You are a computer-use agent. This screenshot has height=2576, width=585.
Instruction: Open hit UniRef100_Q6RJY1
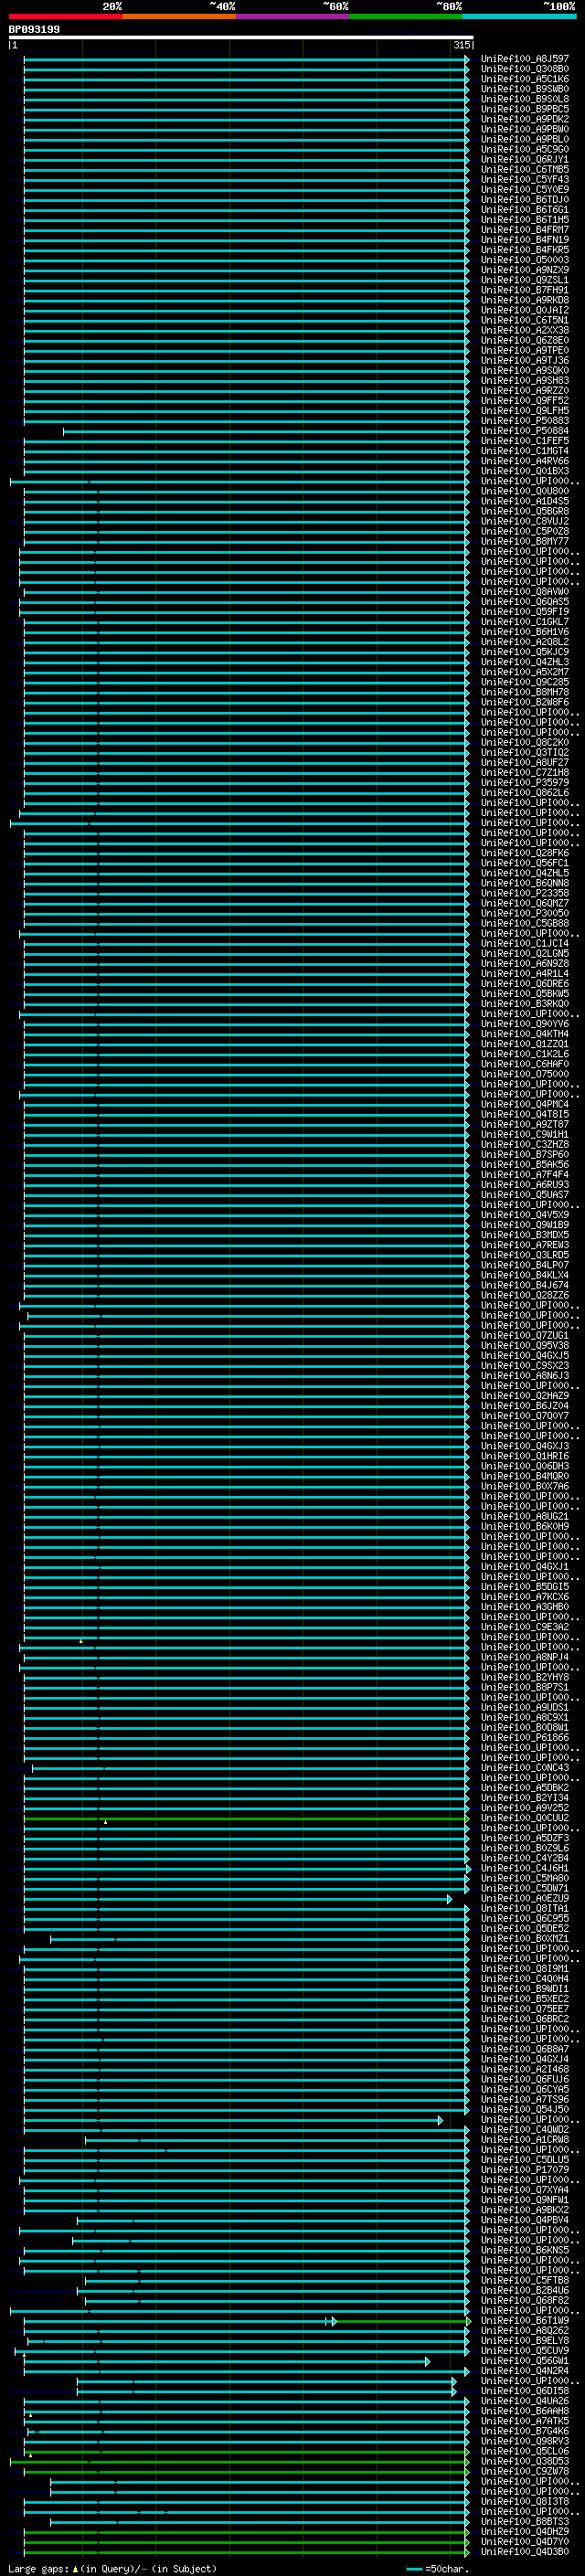point(525,160)
